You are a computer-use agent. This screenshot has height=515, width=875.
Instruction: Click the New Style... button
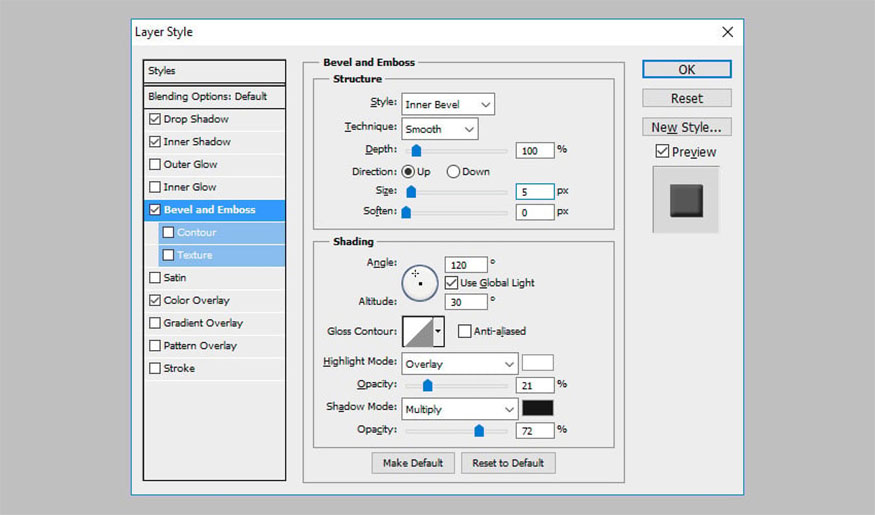click(686, 127)
